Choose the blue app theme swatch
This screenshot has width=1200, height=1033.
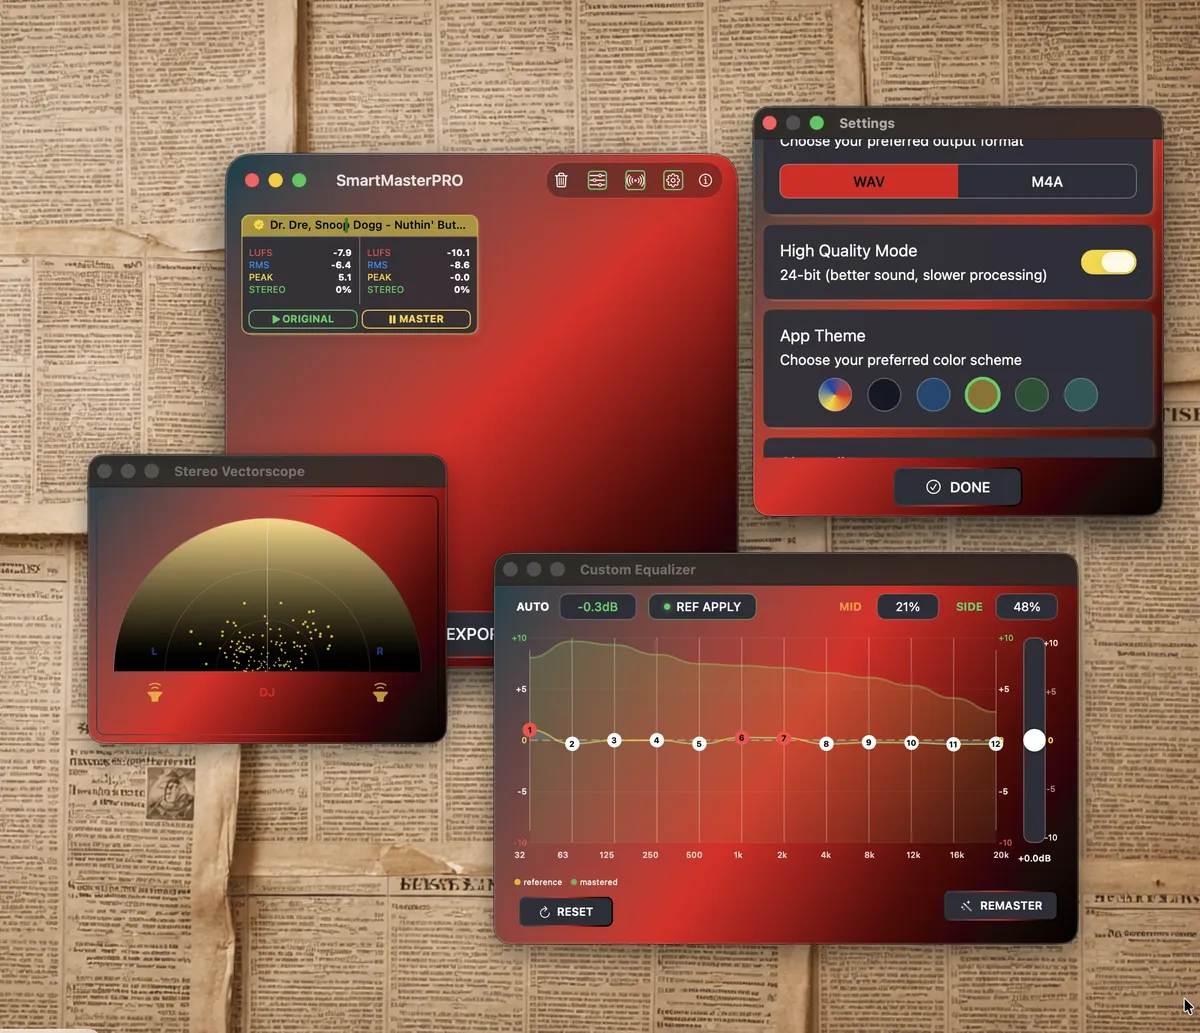(x=933, y=394)
